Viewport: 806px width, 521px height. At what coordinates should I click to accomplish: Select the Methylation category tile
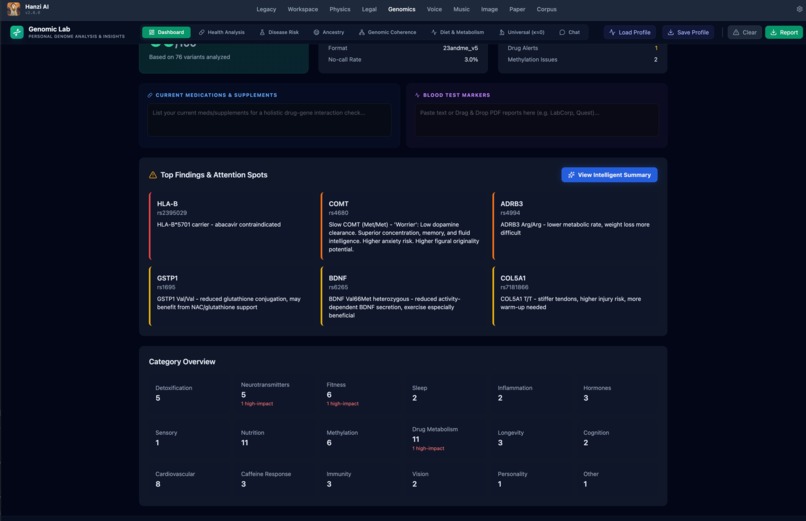tap(360, 438)
